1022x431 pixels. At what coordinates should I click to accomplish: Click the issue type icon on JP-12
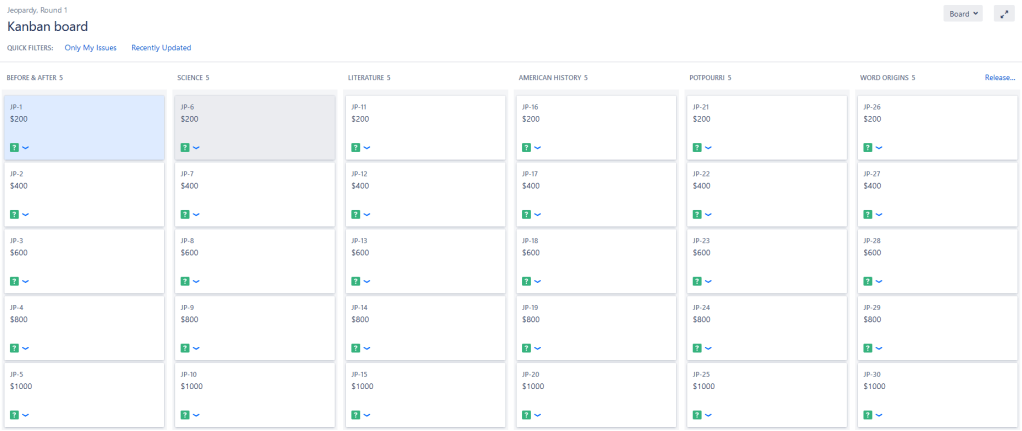(356, 214)
